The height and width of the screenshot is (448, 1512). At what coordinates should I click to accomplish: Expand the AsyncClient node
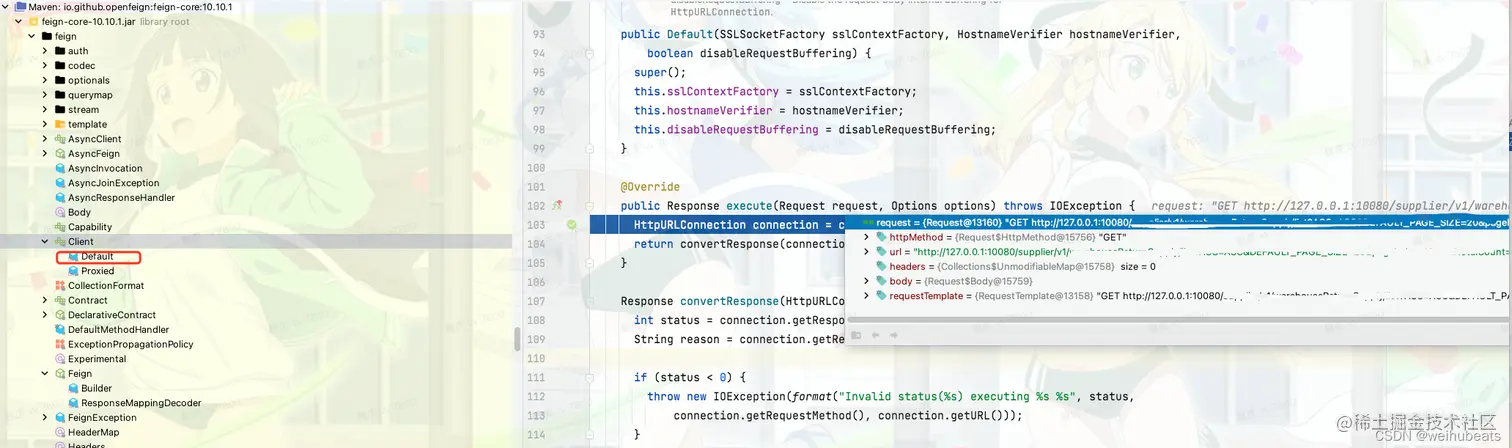pyautogui.click(x=45, y=139)
